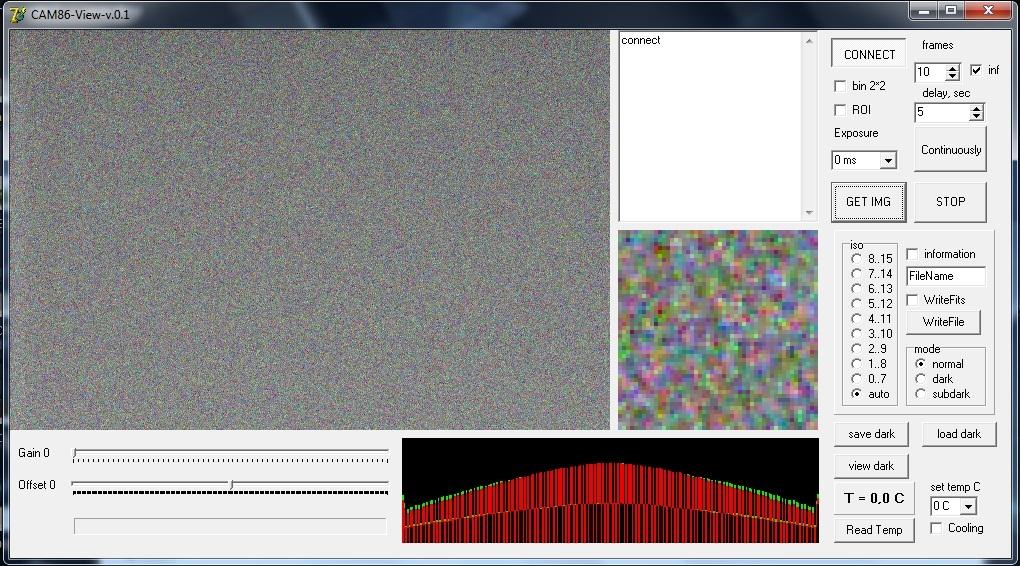This screenshot has width=1020, height=566.
Task: Select iso 4..11 radio option
Action: tap(856, 318)
